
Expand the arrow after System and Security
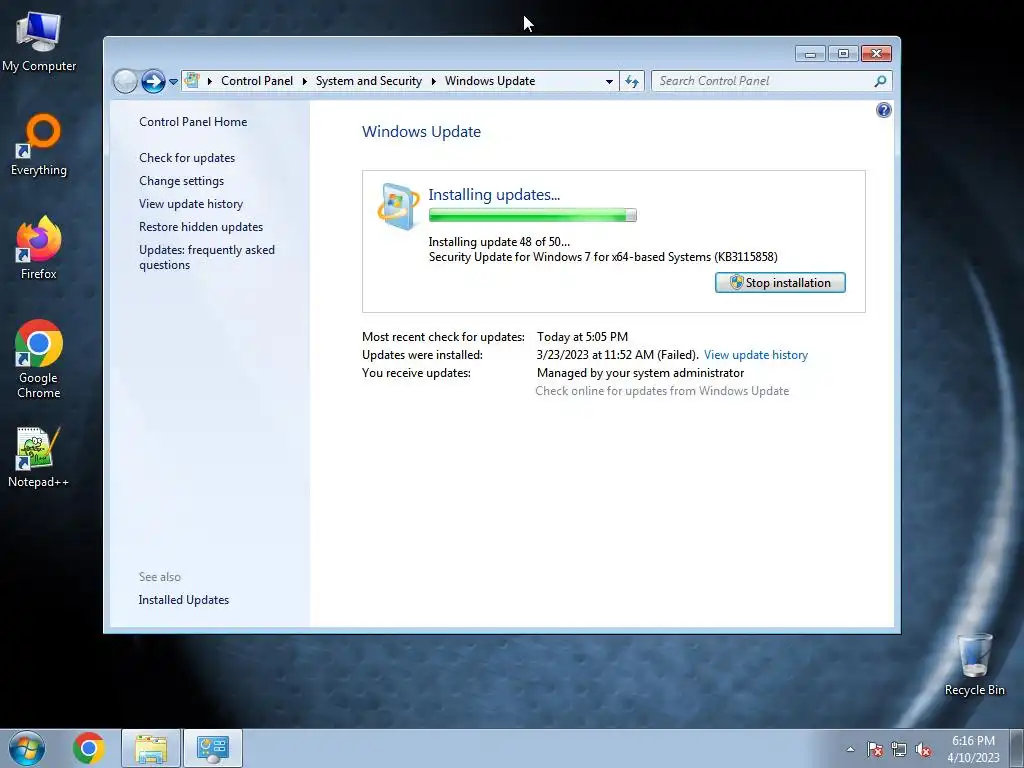(x=434, y=81)
